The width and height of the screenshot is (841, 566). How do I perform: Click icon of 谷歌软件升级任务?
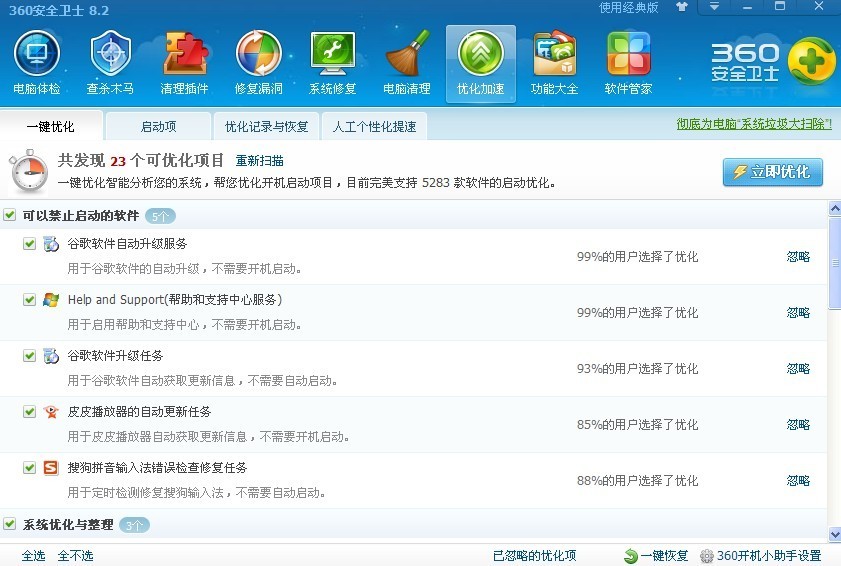pos(51,356)
